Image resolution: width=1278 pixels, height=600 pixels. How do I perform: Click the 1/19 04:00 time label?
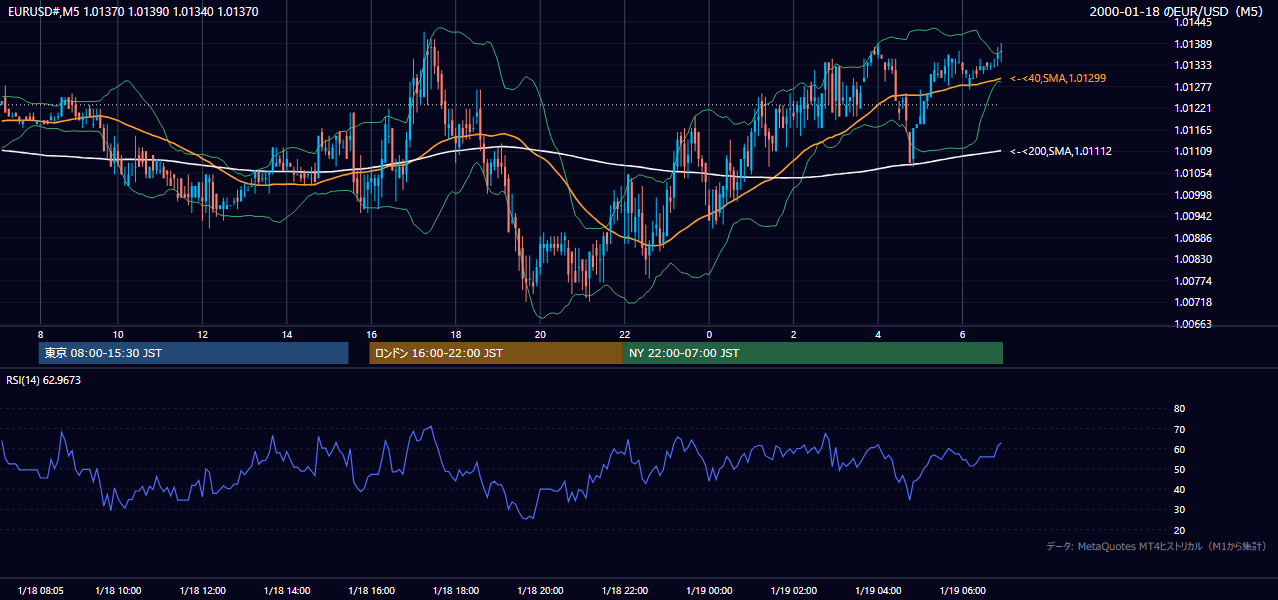(x=878, y=590)
